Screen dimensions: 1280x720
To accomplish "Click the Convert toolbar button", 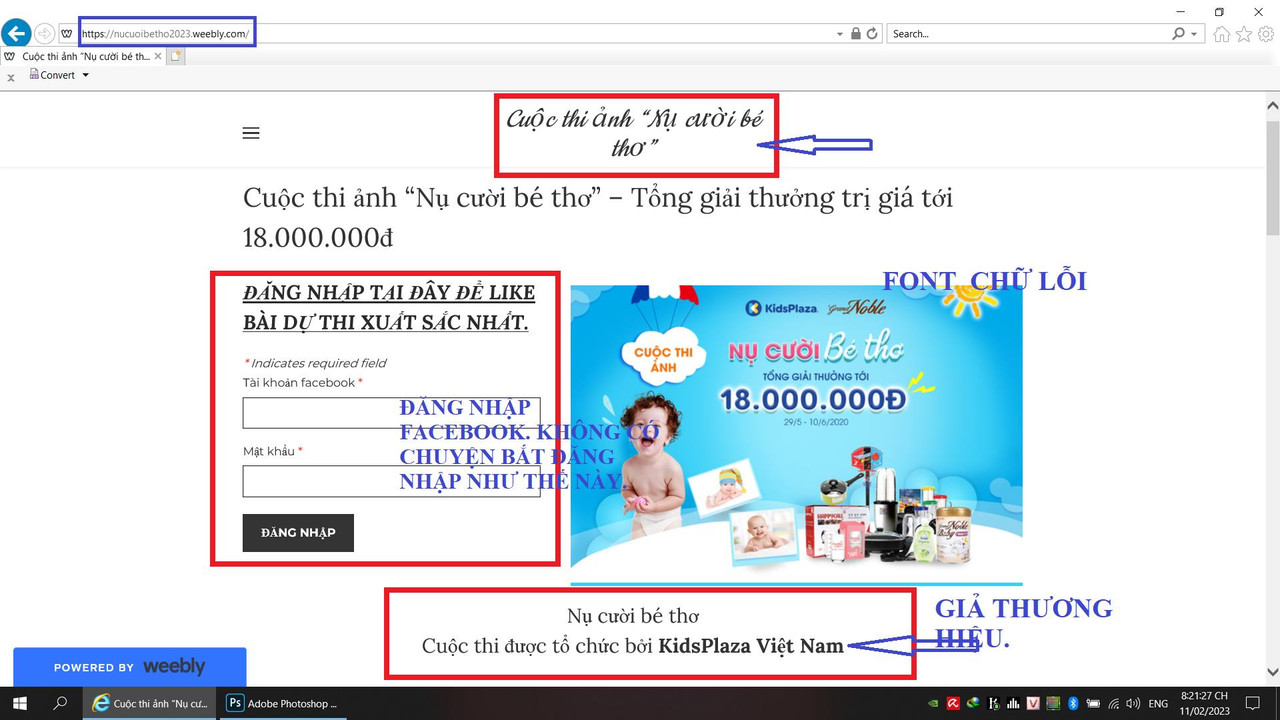I will pyautogui.click(x=52, y=75).
